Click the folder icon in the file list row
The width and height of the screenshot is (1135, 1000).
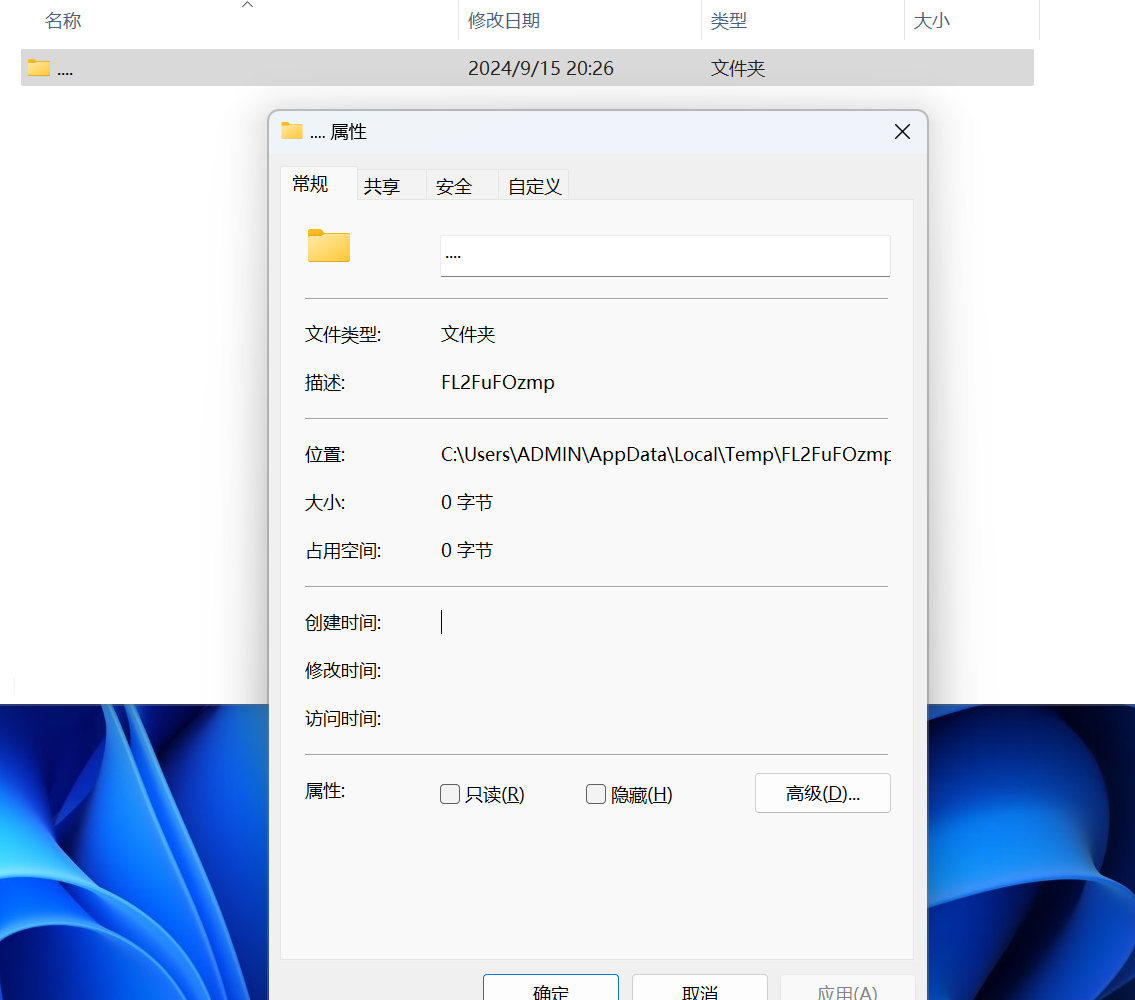pyautogui.click(x=39, y=68)
